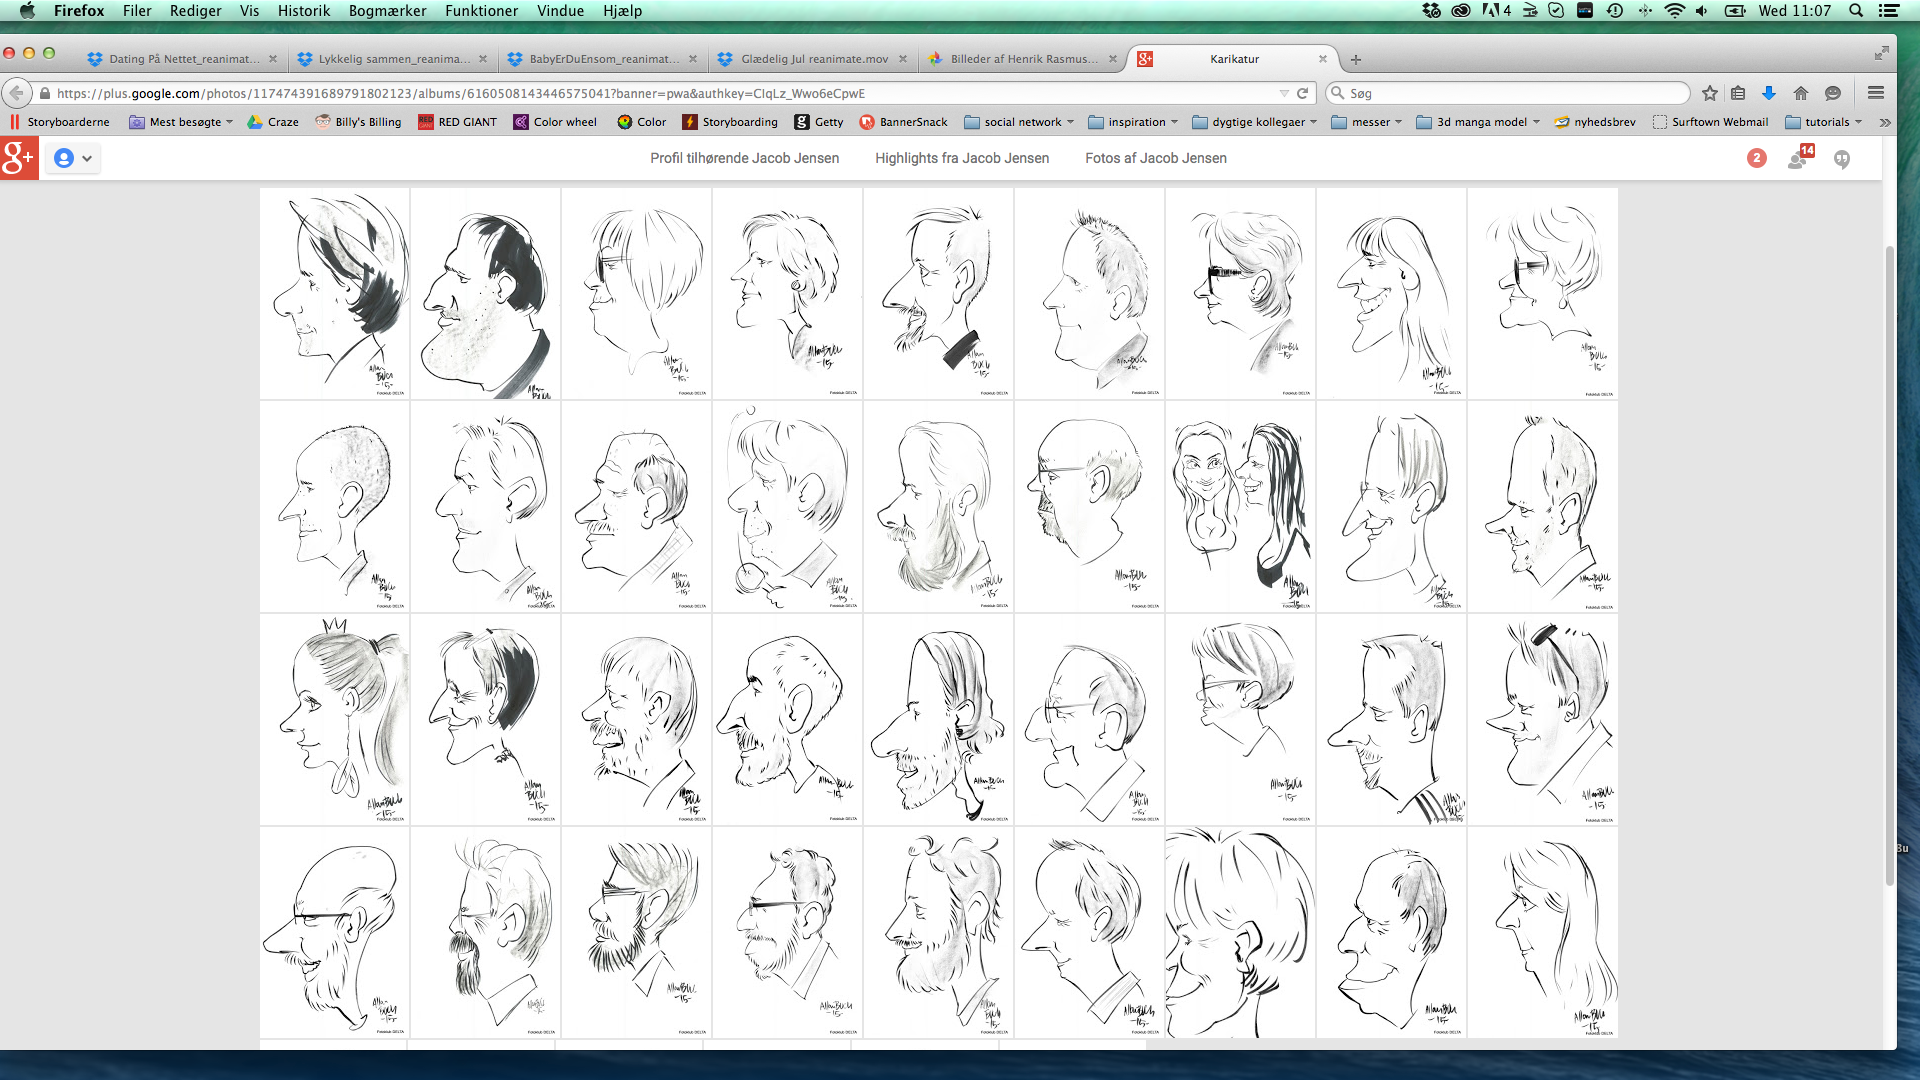Expand the social network bookmarks folder

[1020, 122]
